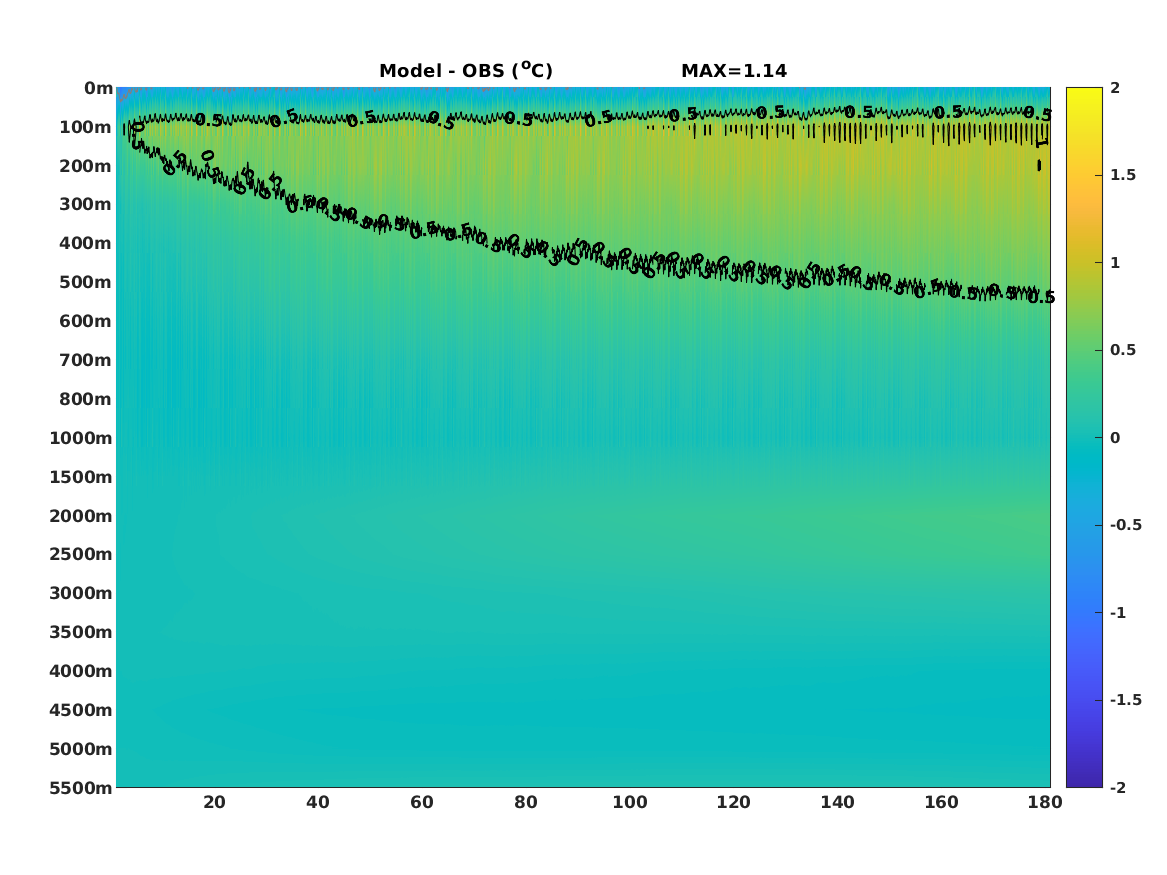Click the "700m" depth axis label
This screenshot has width=1167, height=875.
coord(86,360)
